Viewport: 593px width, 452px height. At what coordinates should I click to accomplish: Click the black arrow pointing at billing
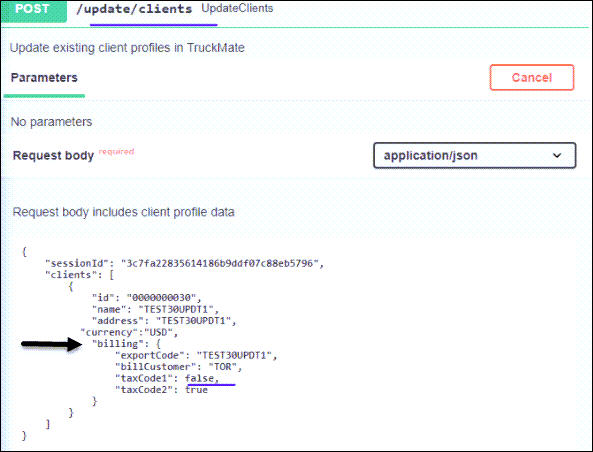point(51,344)
